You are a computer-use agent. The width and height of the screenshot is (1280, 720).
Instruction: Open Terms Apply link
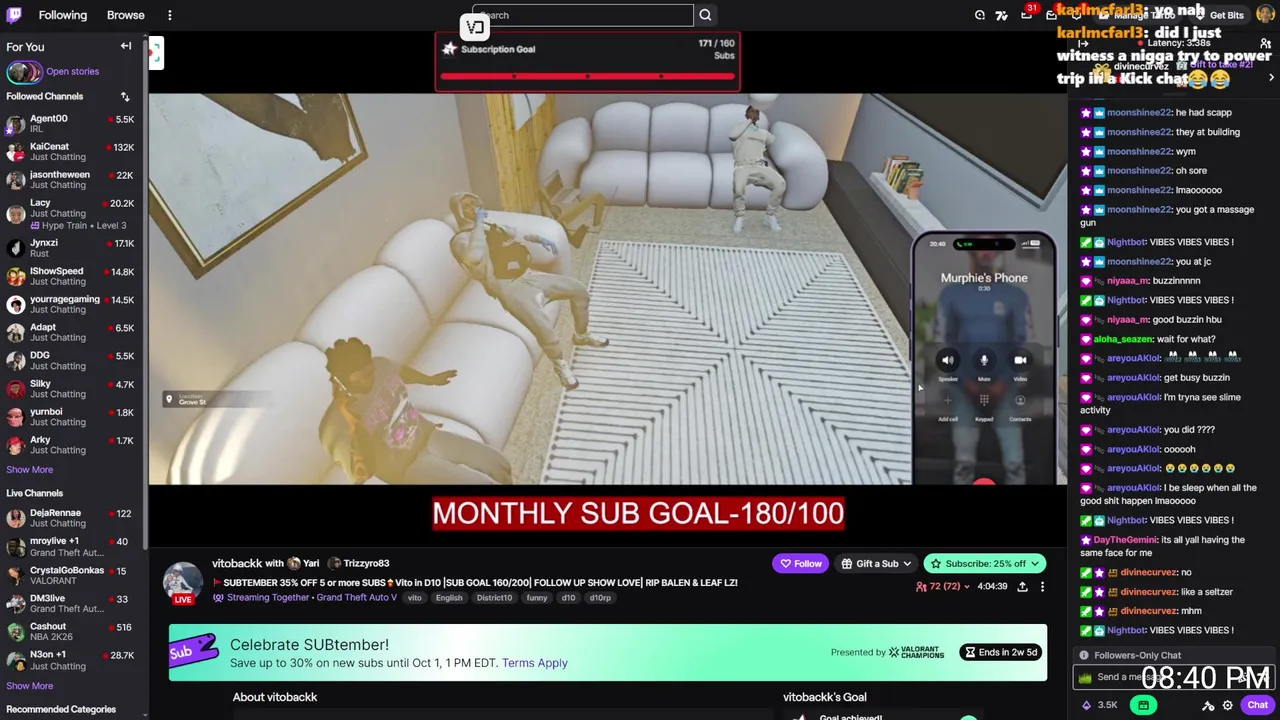(x=535, y=663)
